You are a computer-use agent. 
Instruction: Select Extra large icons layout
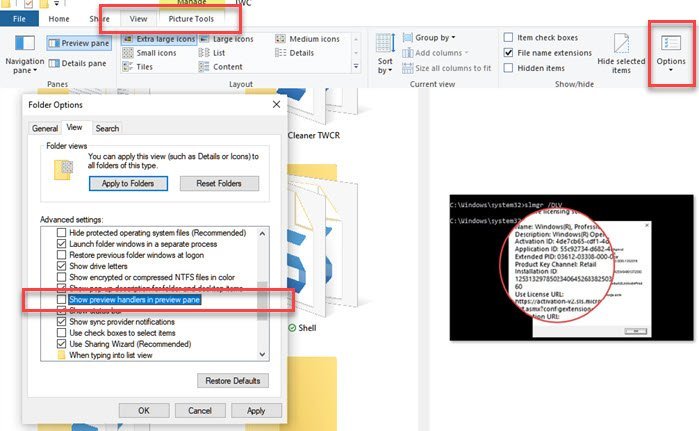(x=159, y=39)
